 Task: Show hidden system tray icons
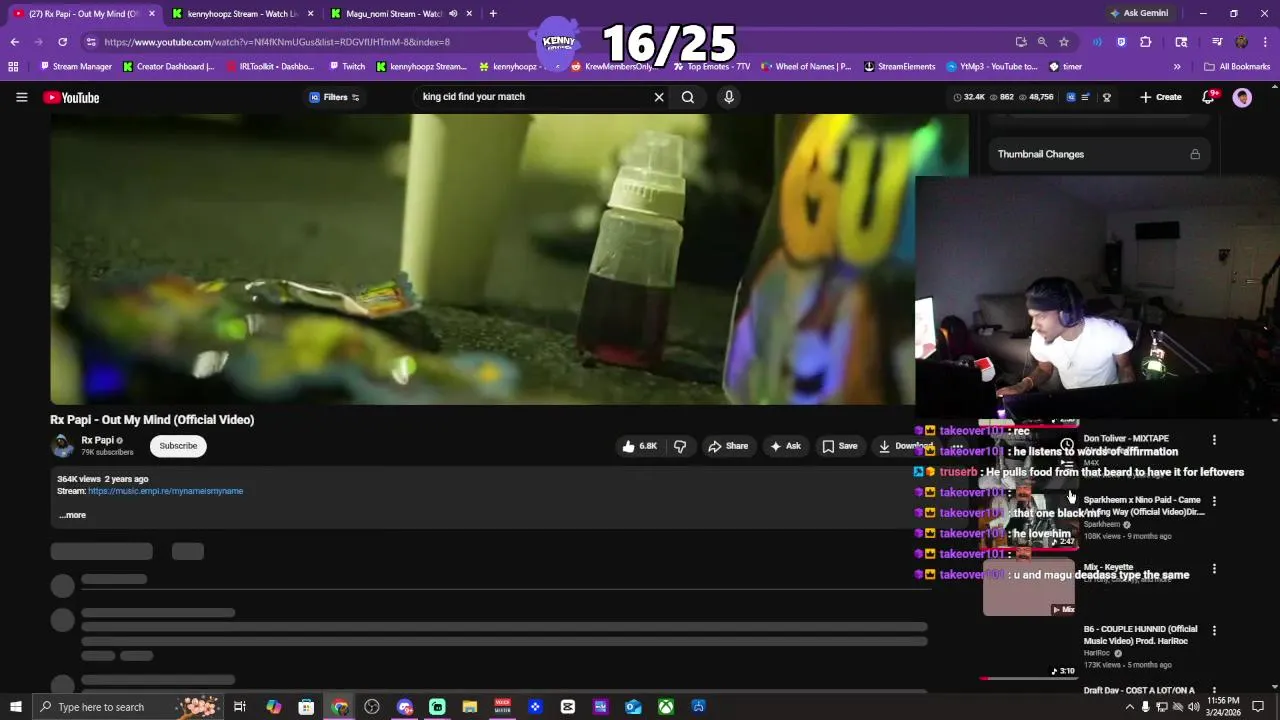coord(1130,707)
